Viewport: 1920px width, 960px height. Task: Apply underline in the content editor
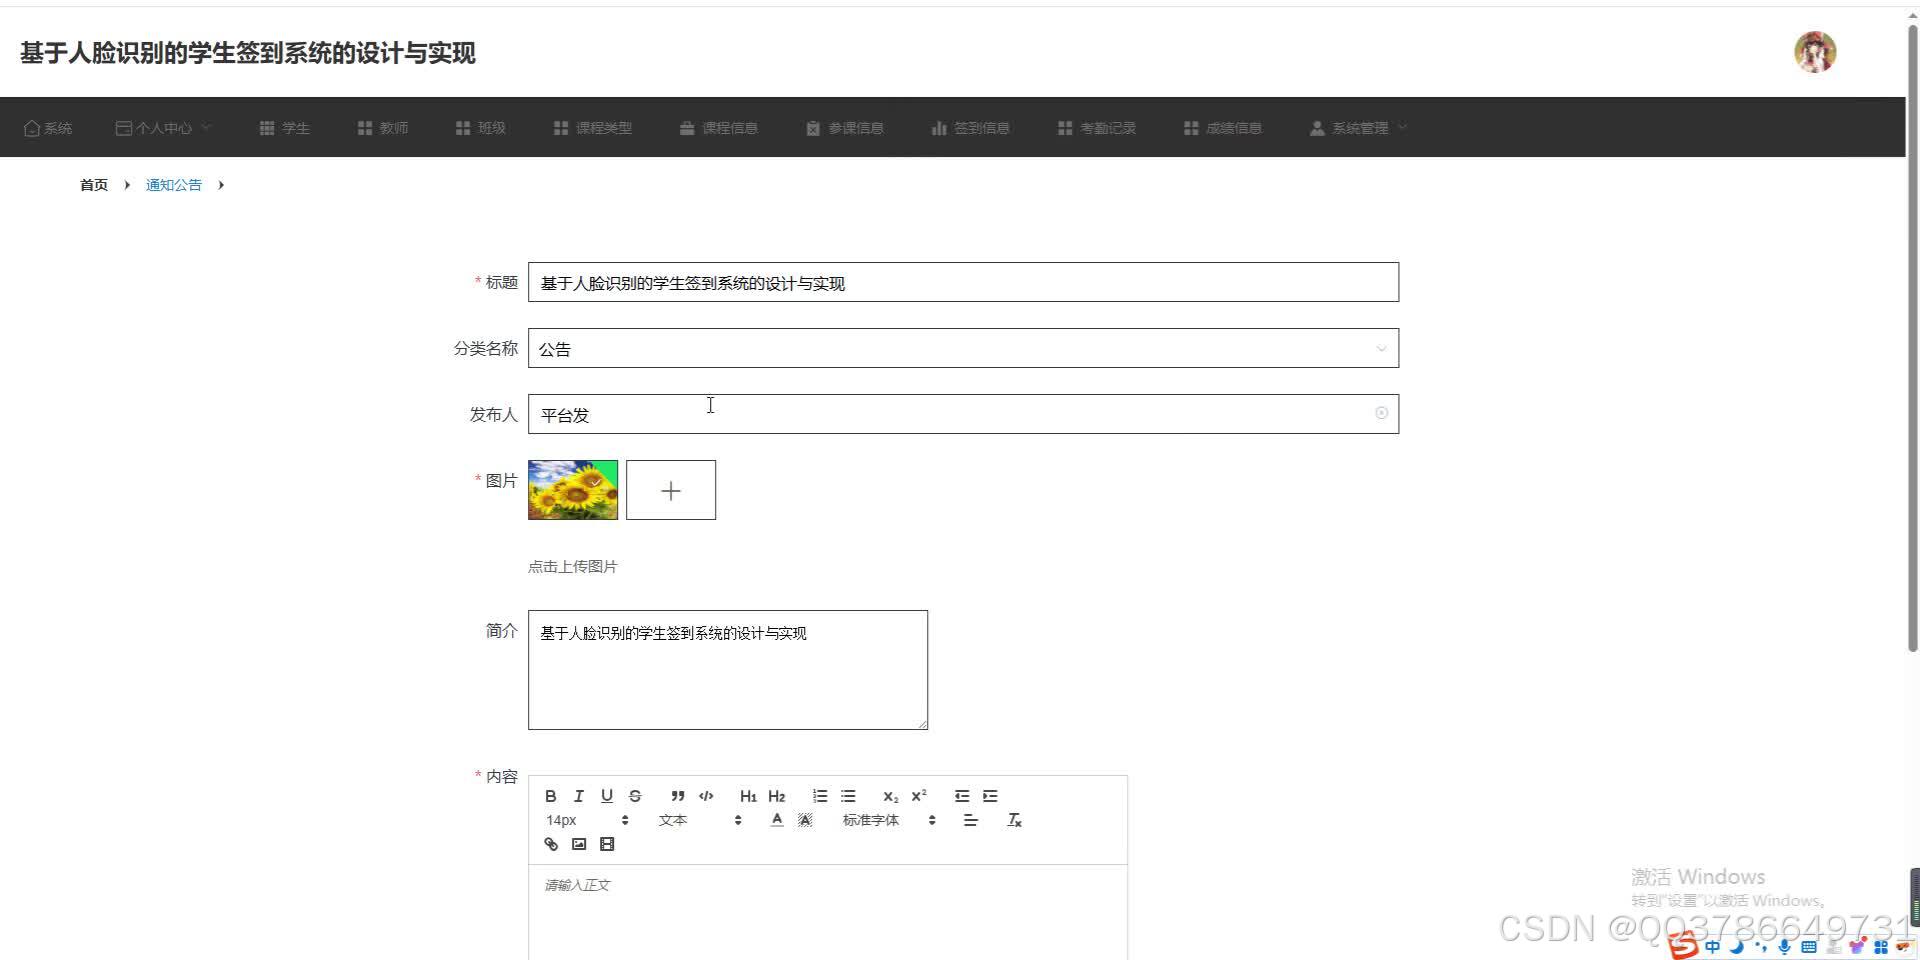tap(606, 796)
